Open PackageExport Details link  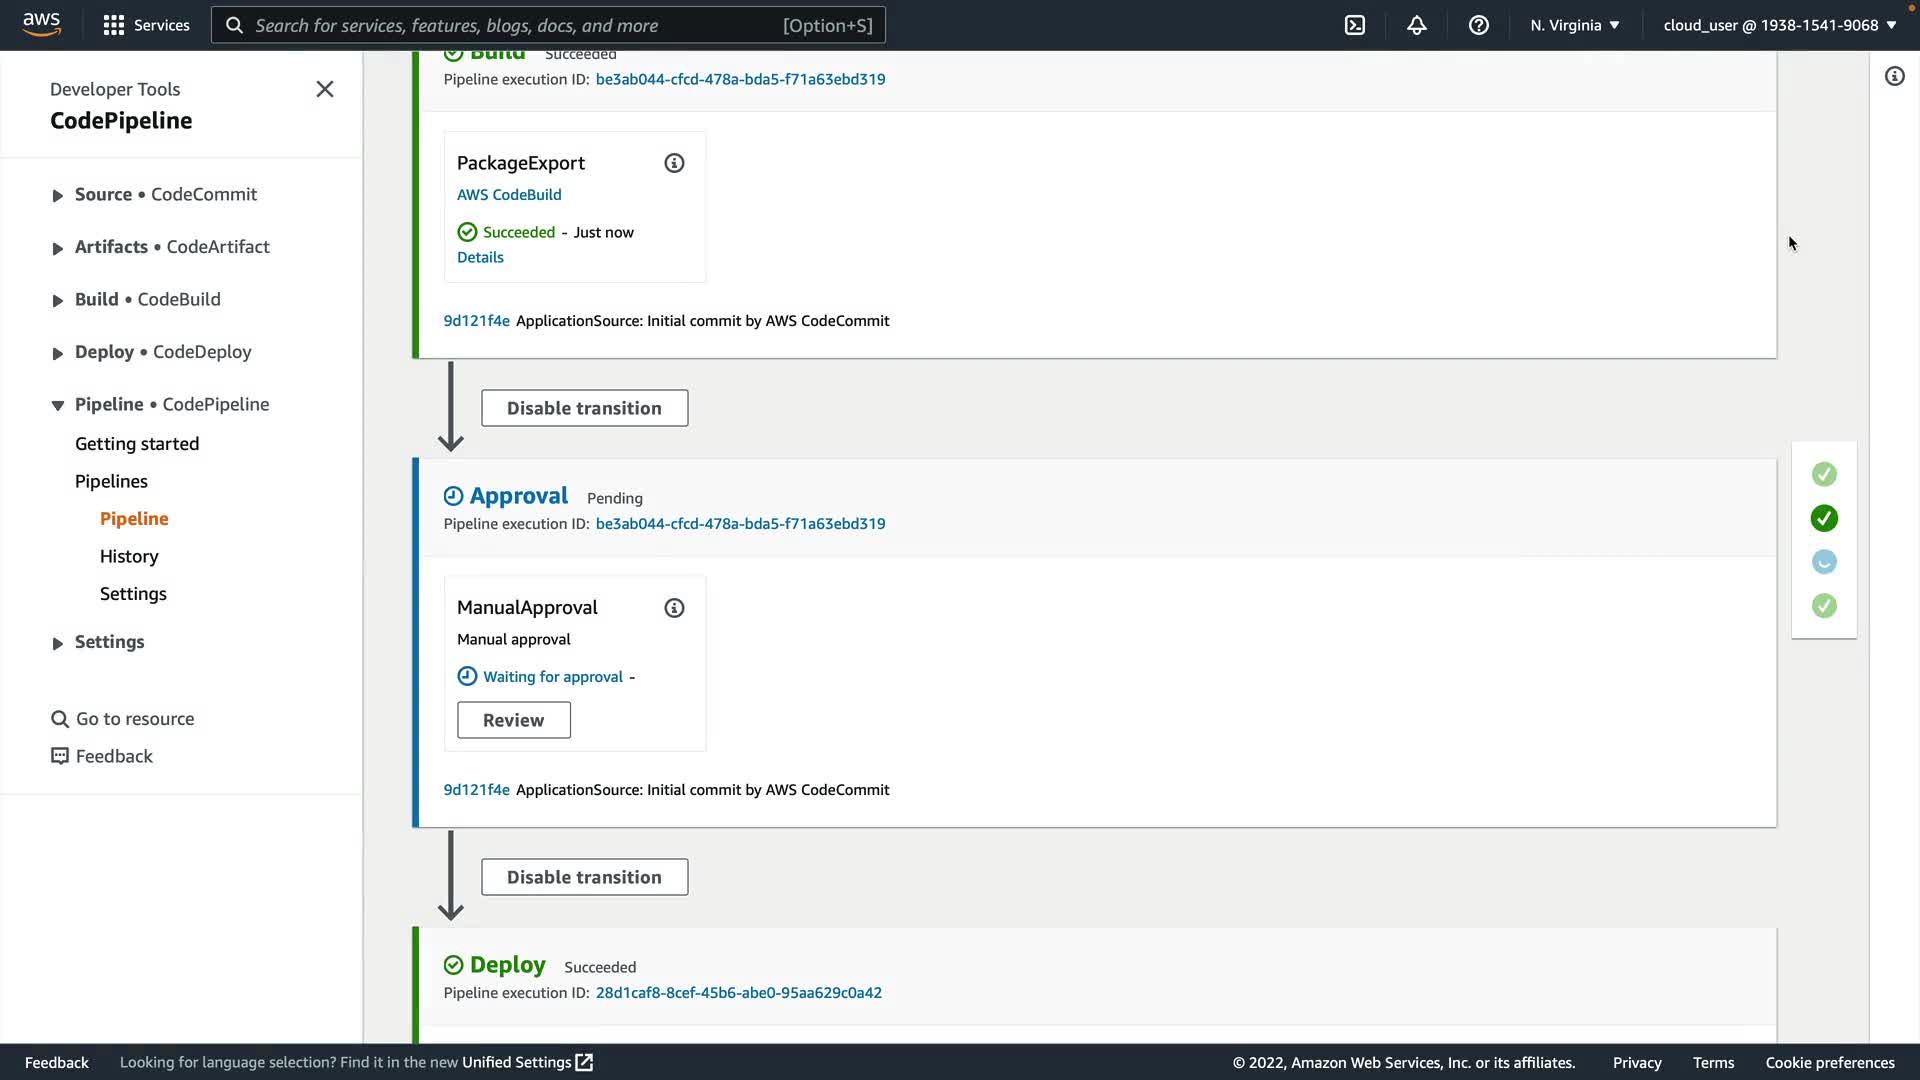coord(480,257)
